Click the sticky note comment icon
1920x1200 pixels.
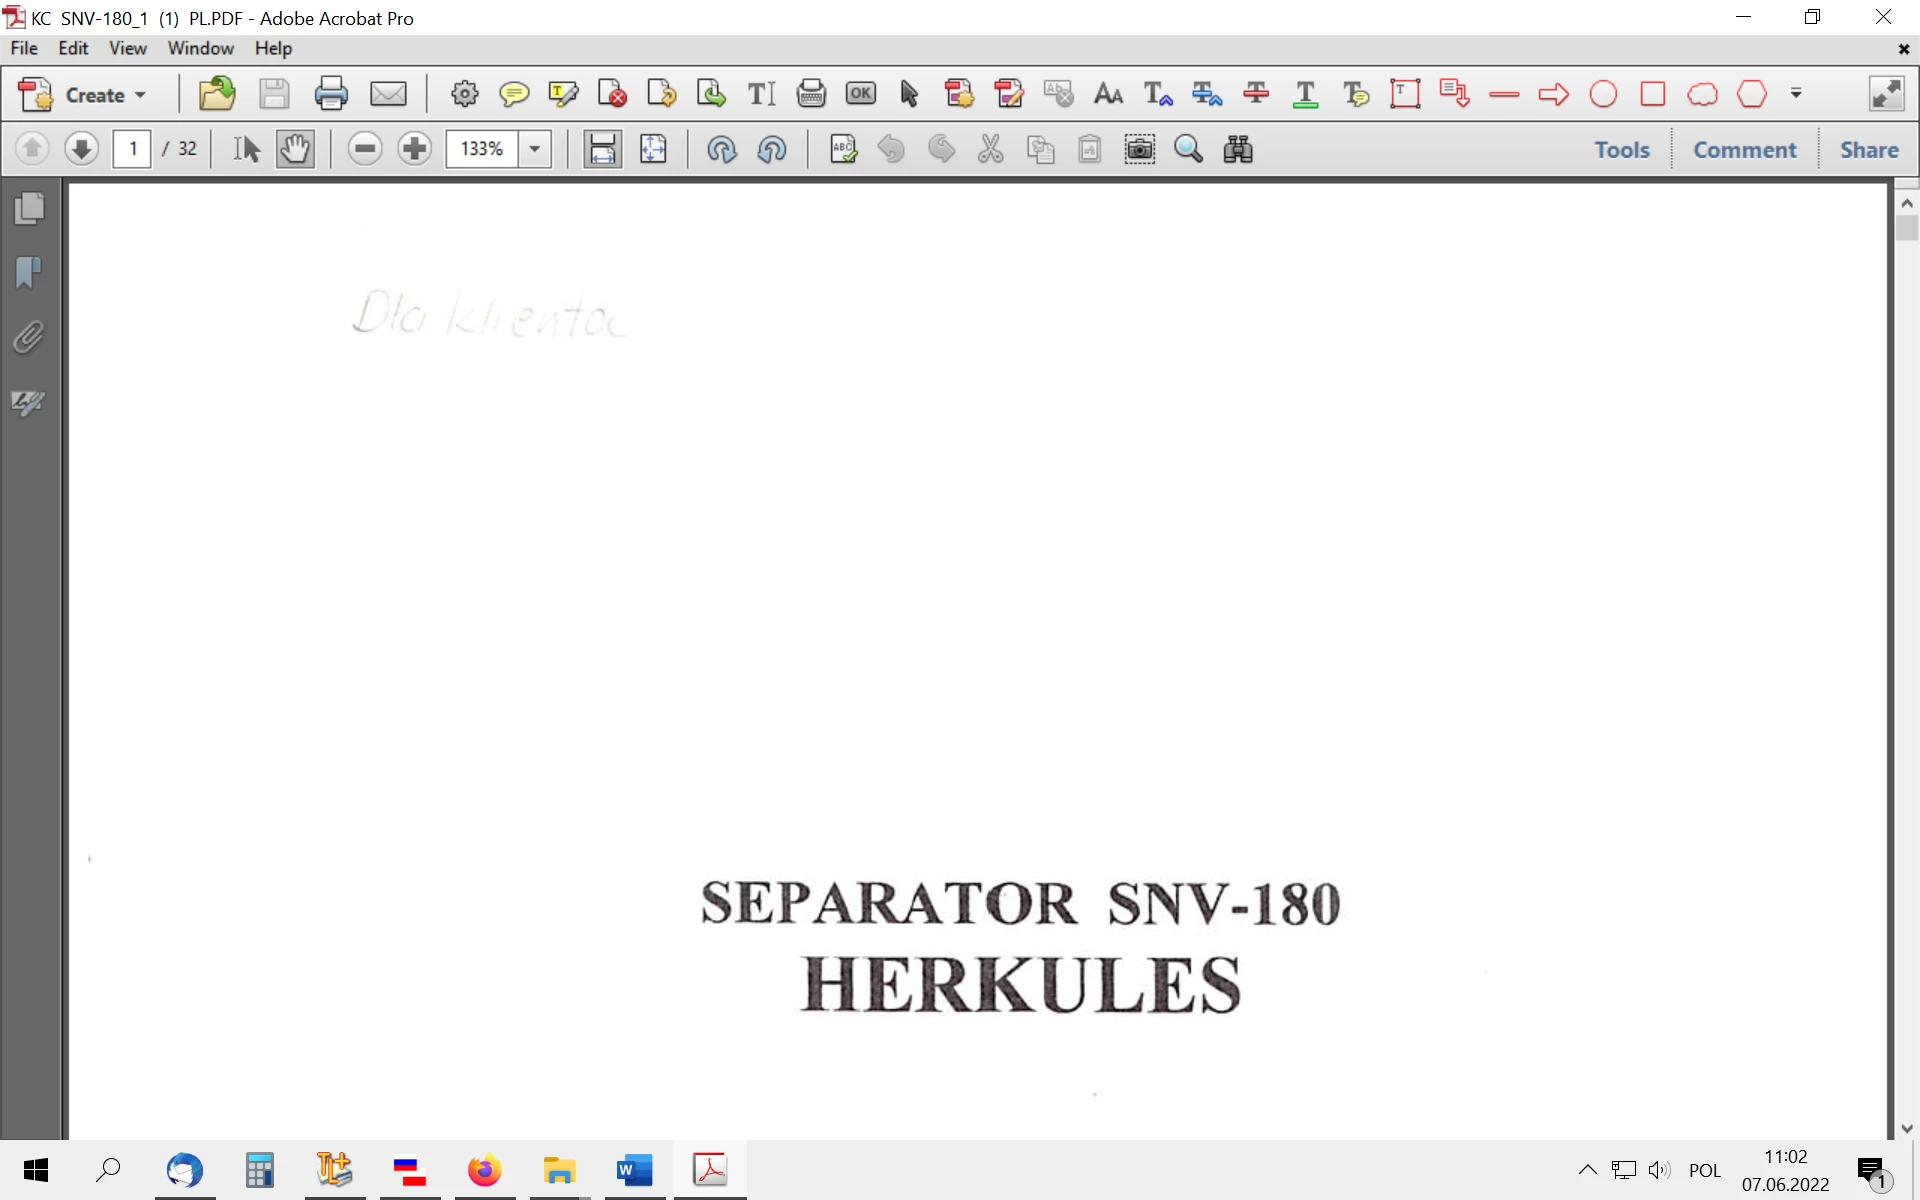tap(514, 94)
